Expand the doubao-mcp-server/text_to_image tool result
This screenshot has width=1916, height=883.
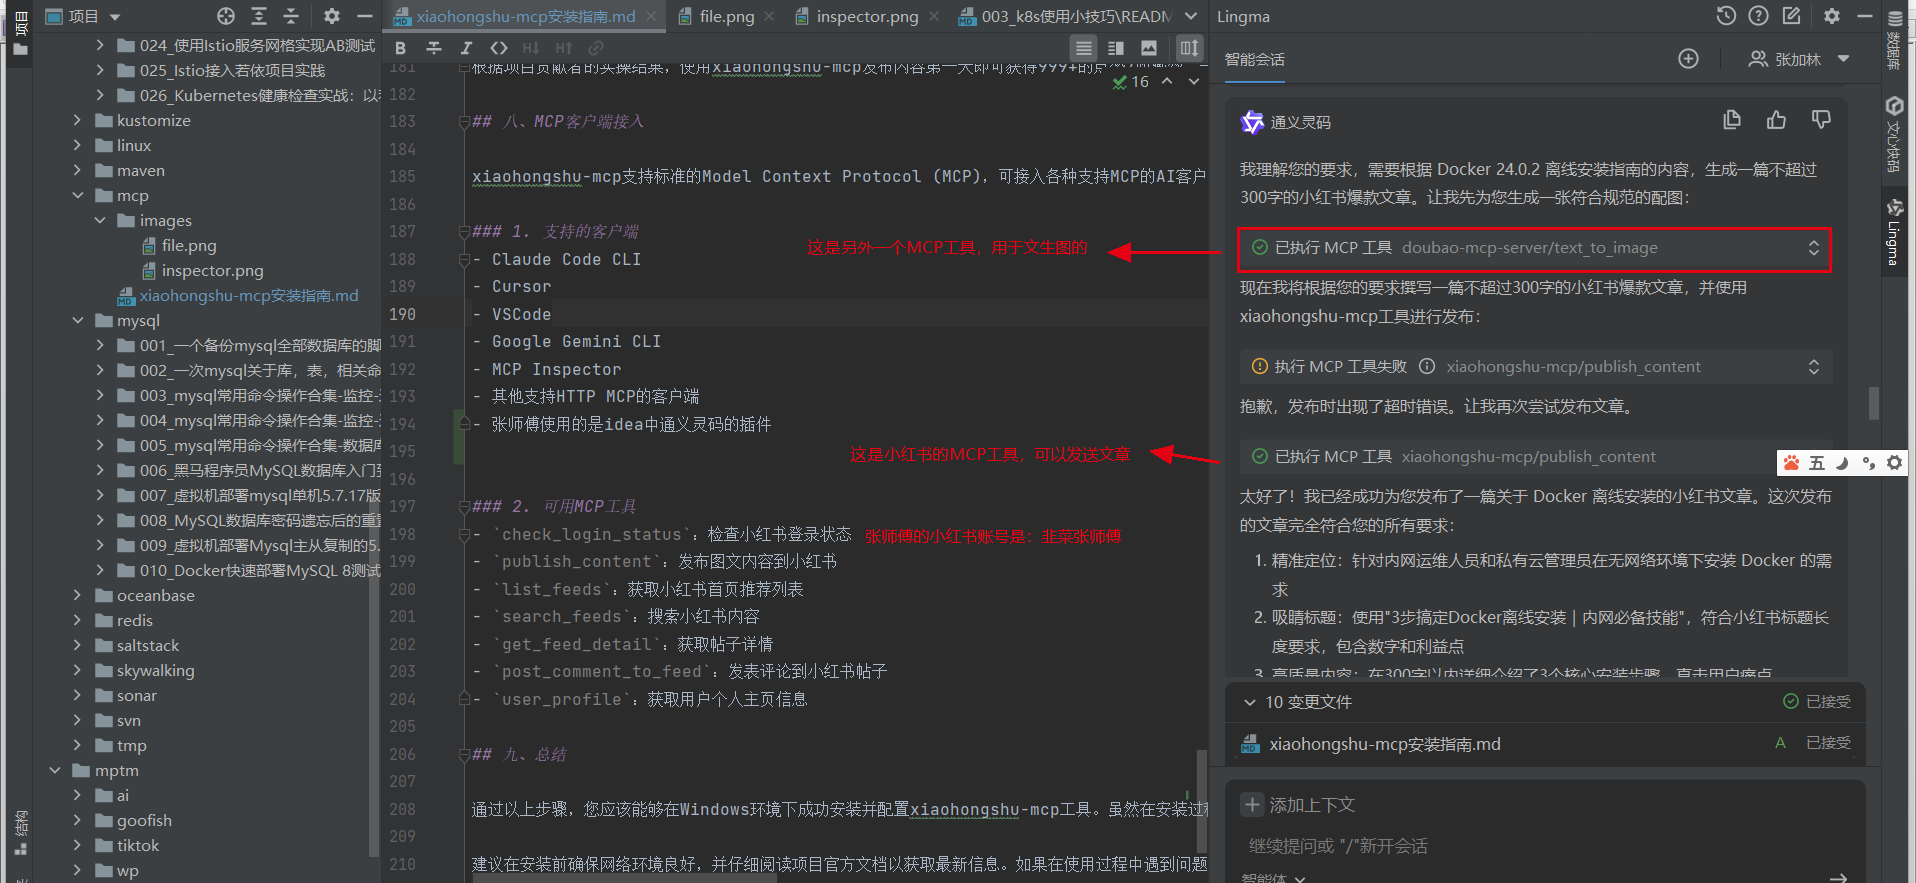pos(1813,248)
